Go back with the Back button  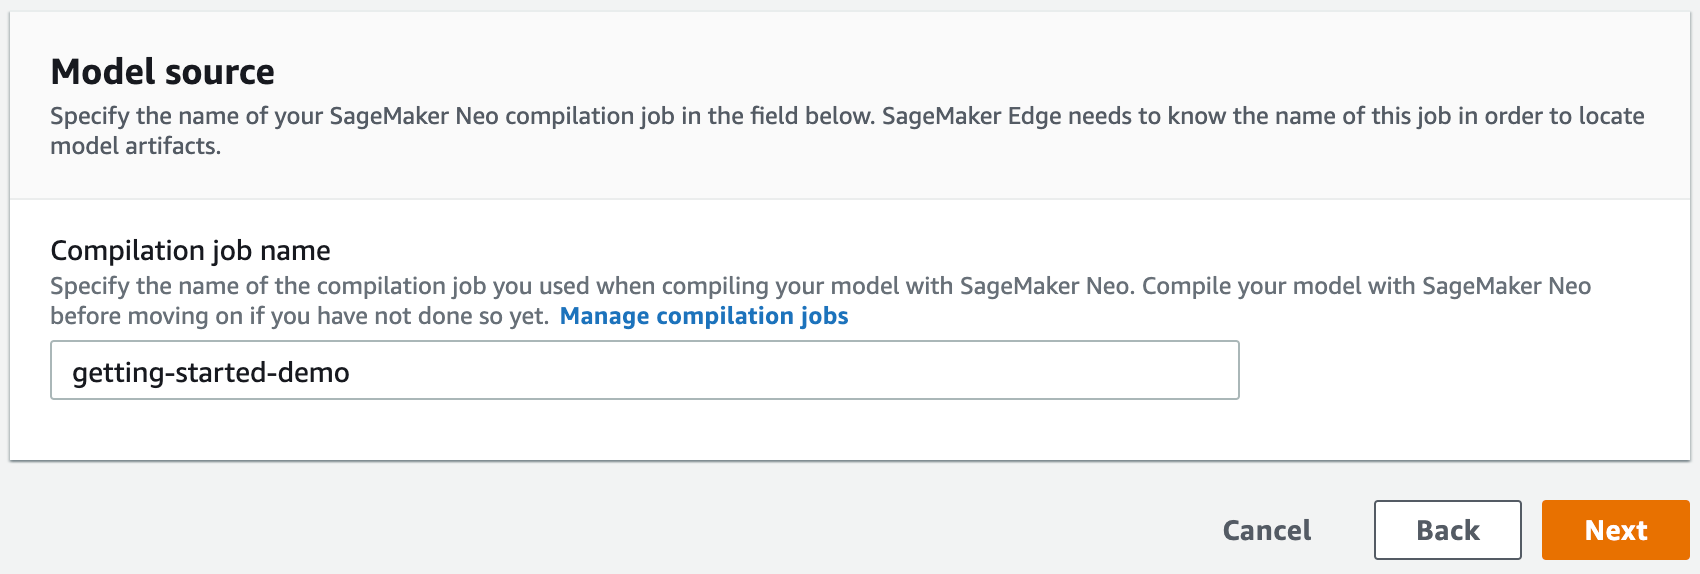[x=1447, y=530]
